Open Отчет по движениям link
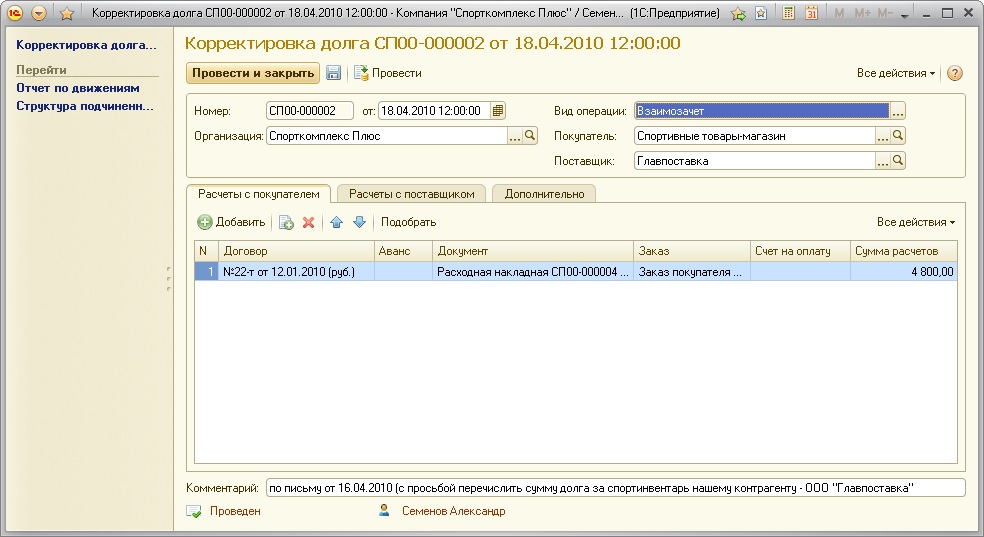The image size is (984, 537). [x=78, y=88]
